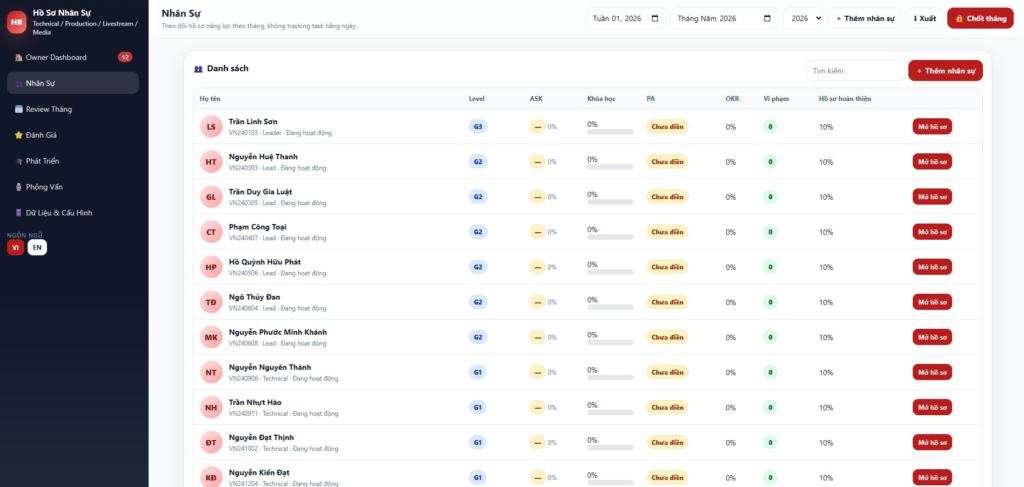The width and height of the screenshot is (1024, 487).
Task: Click the Tìm kiếm search field
Action: pos(855,71)
